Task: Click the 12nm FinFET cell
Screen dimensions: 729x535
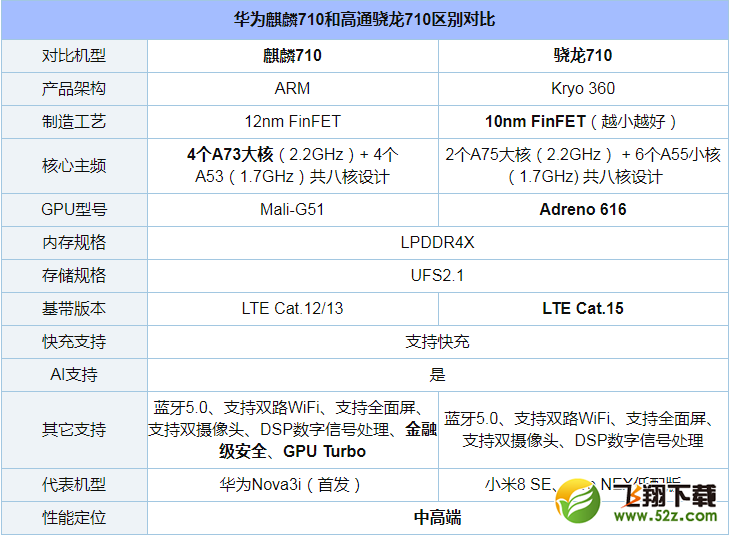Action: [292, 122]
